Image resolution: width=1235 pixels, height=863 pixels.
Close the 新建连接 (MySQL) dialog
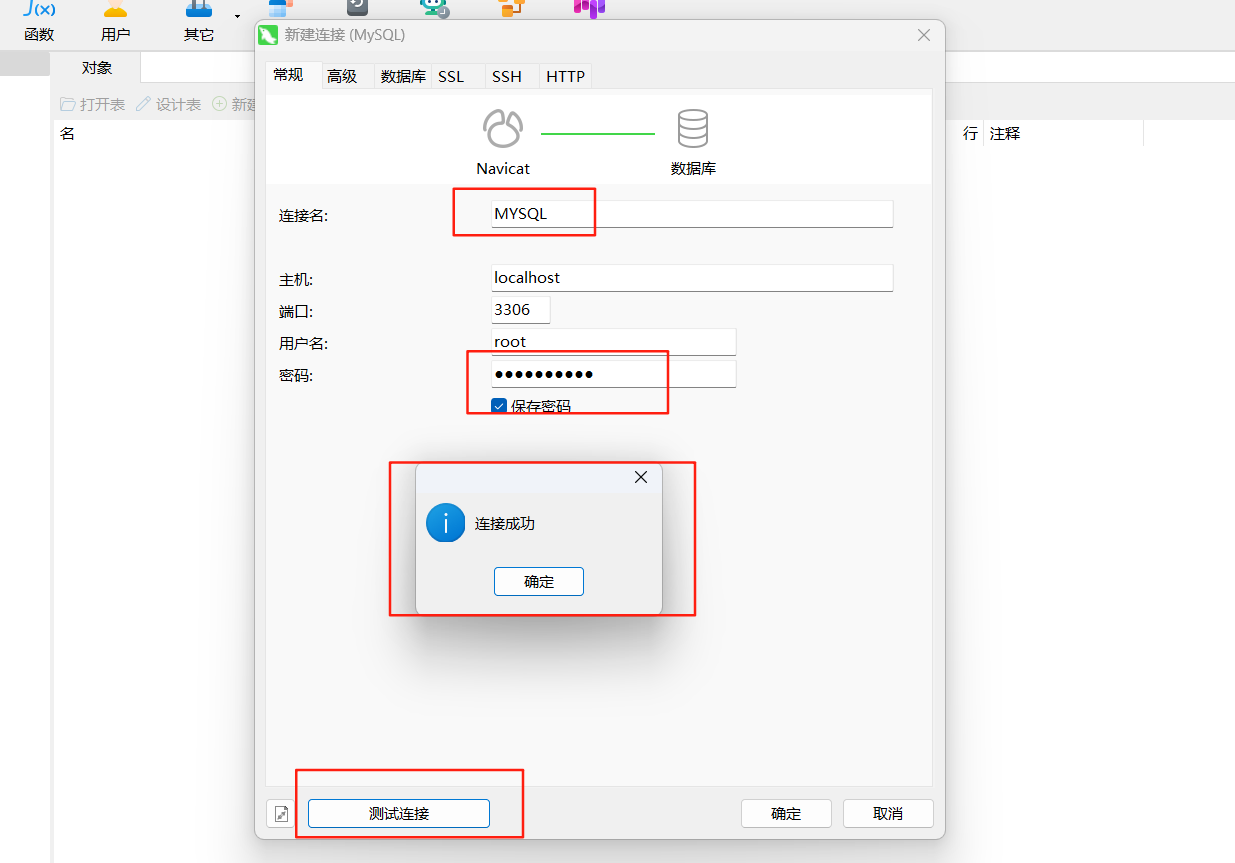(924, 35)
